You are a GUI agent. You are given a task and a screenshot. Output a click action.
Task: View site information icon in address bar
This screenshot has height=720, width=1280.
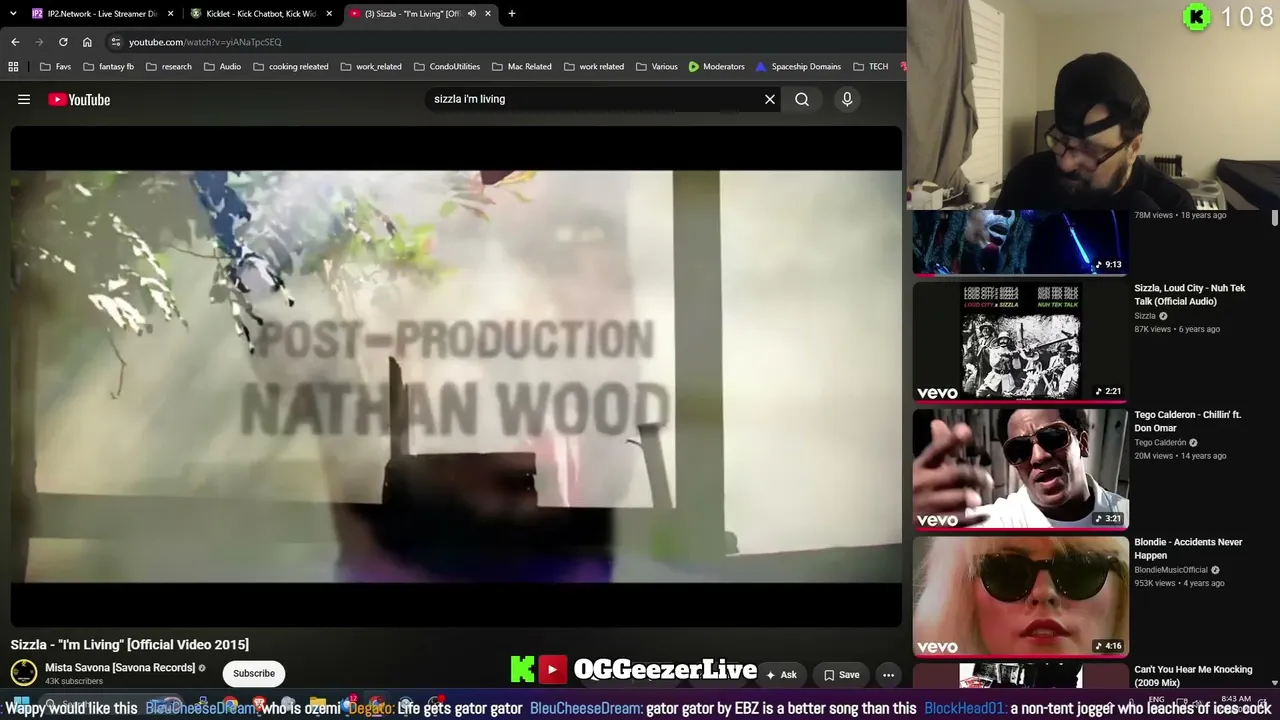pyautogui.click(x=116, y=42)
